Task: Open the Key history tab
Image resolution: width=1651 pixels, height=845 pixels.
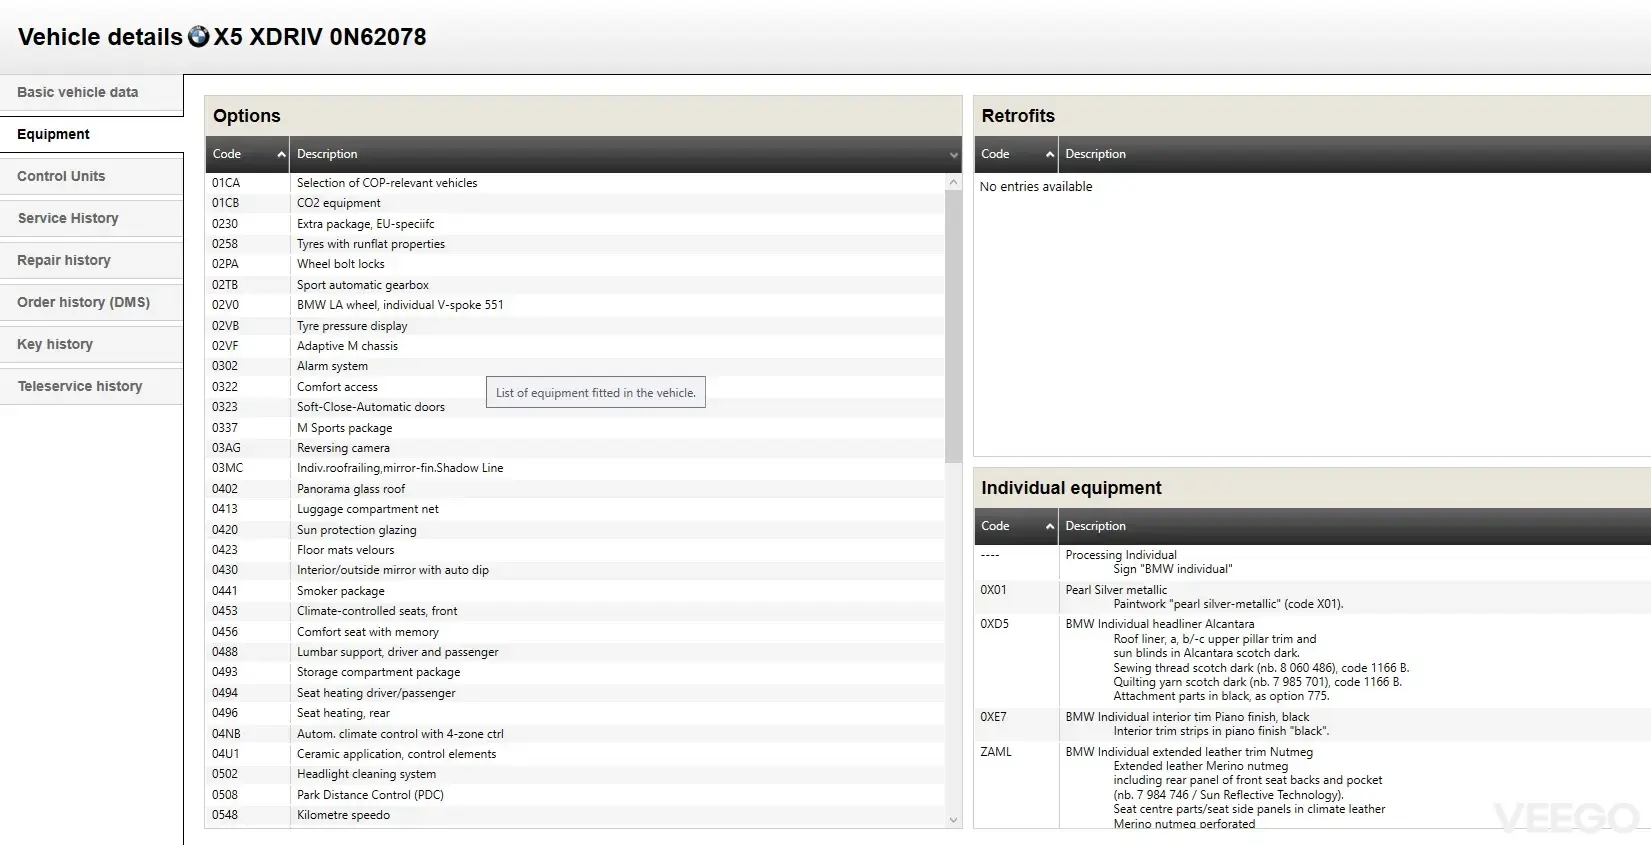Action: coord(91,344)
